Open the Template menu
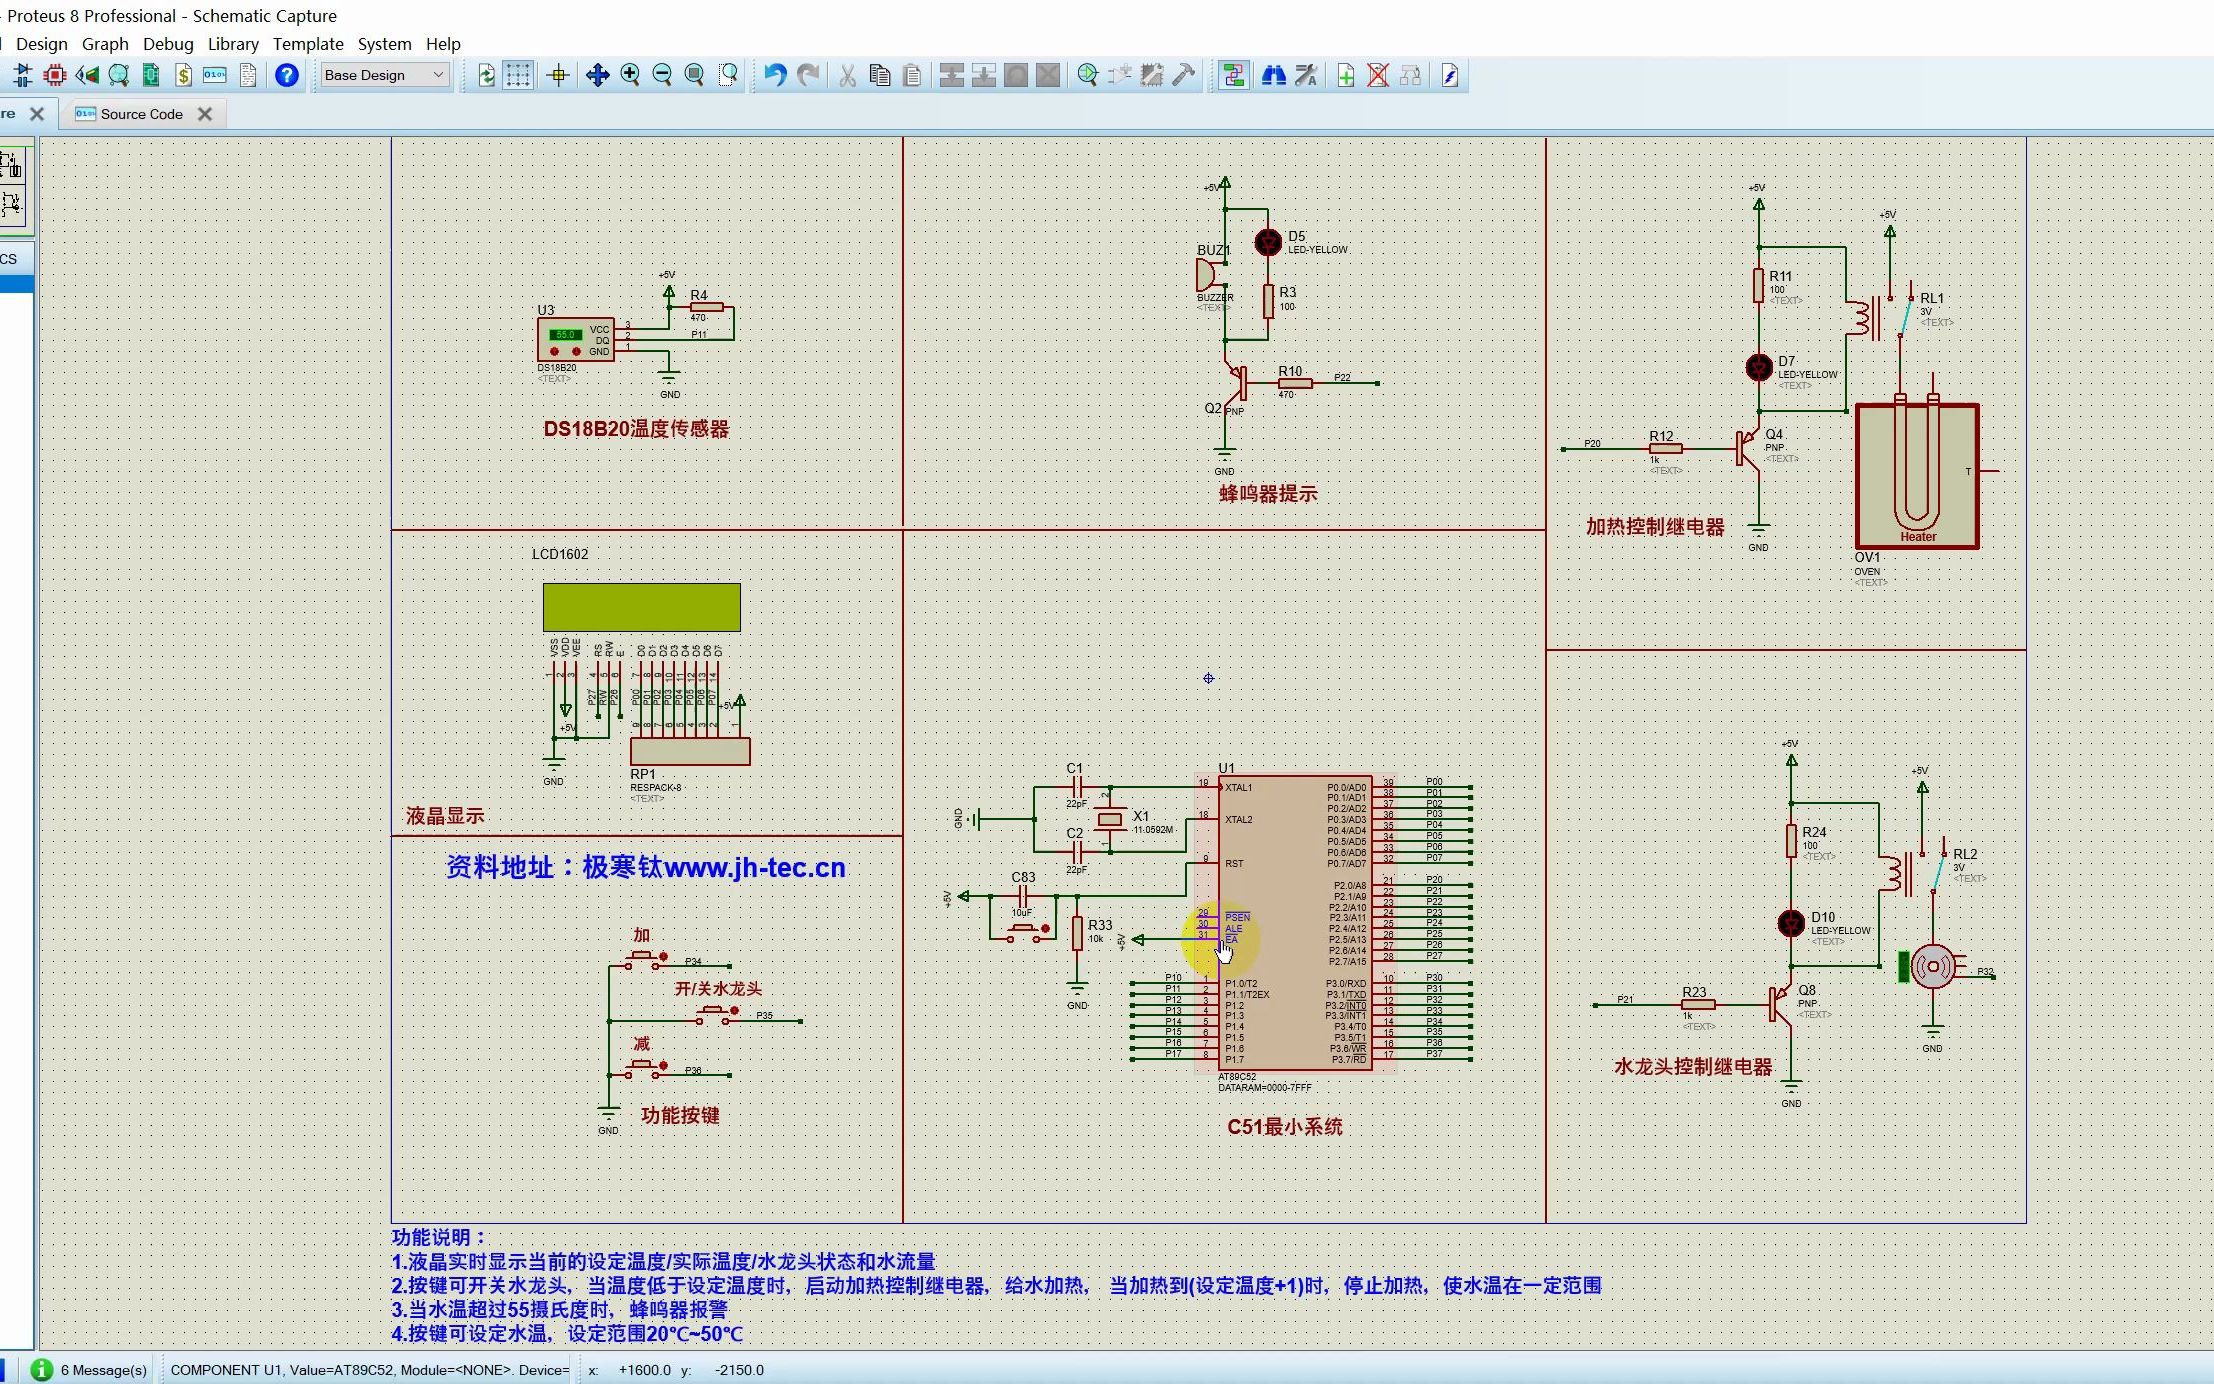The height and width of the screenshot is (1384, 2214). coord(308,43)
